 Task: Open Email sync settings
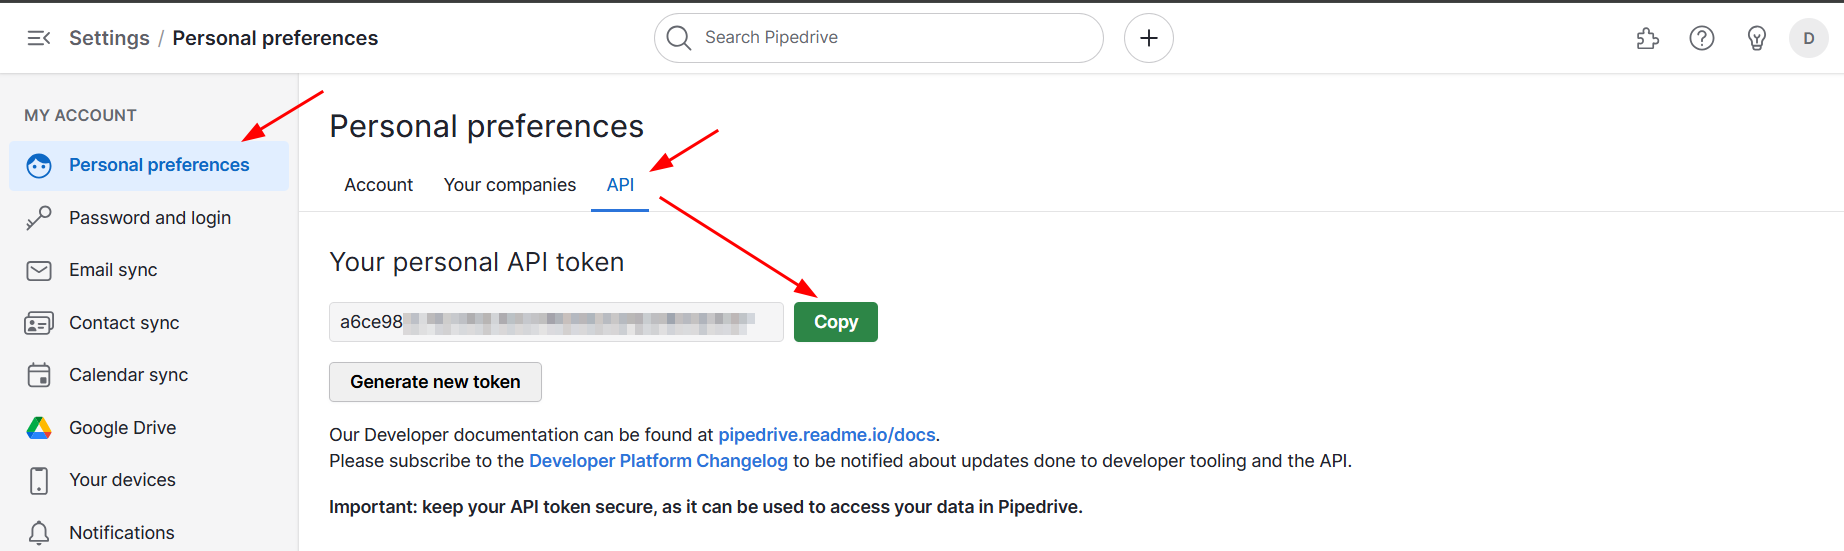pos(113,270)
